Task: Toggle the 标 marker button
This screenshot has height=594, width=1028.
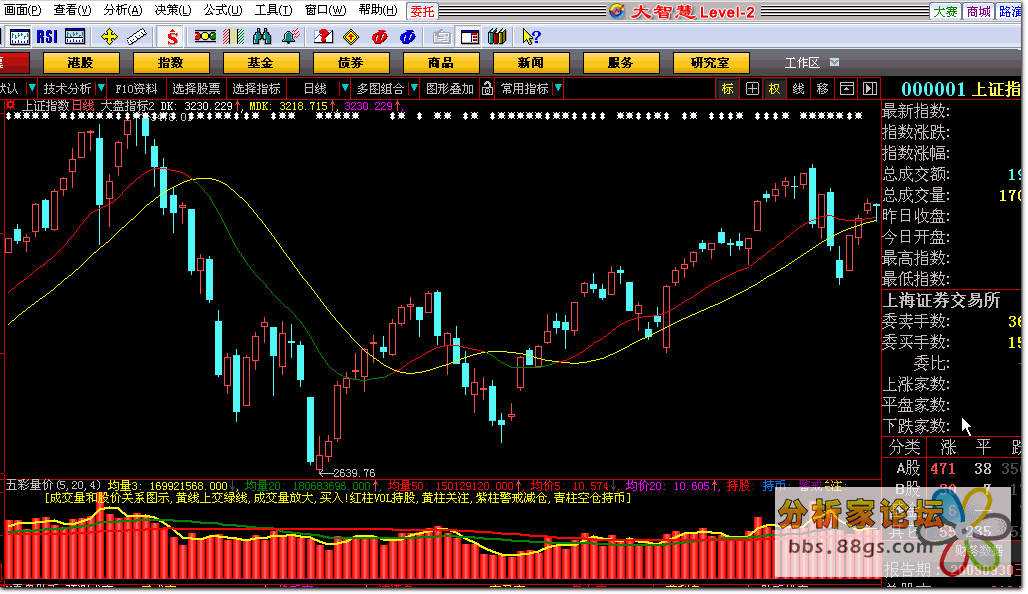Action: point(728,89)
